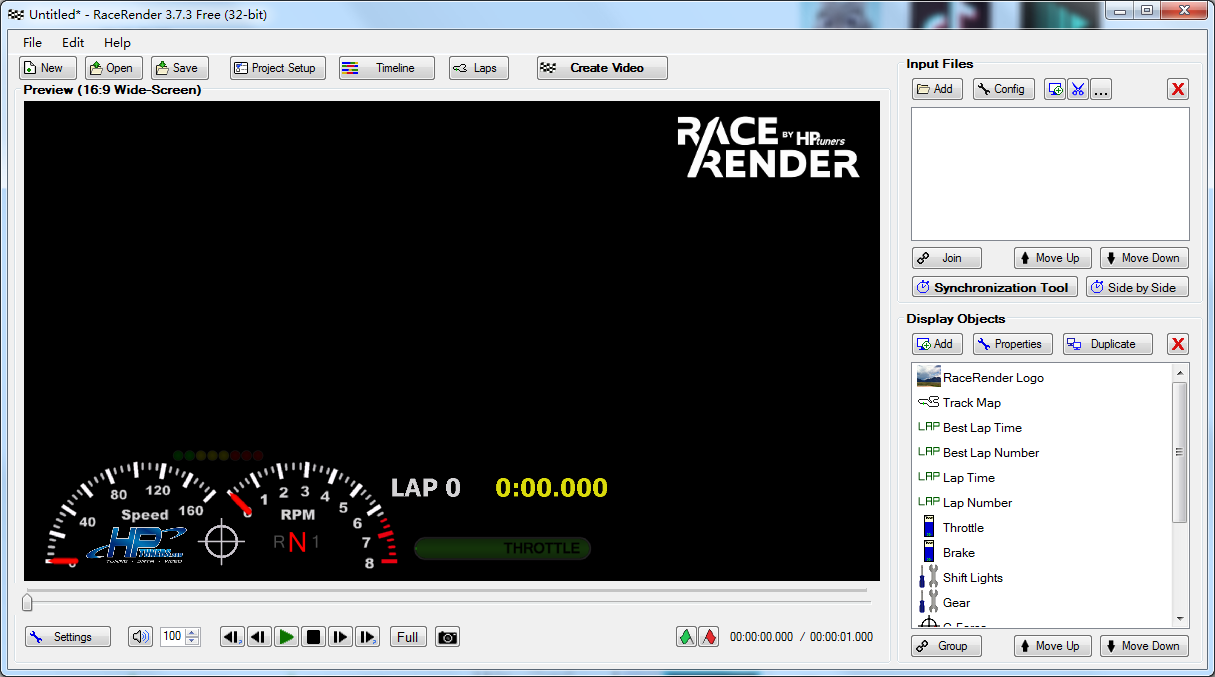Viewport: 1215px width, 677px height.
Task: Click the green start marker flag icon
Action: [686, 637]
